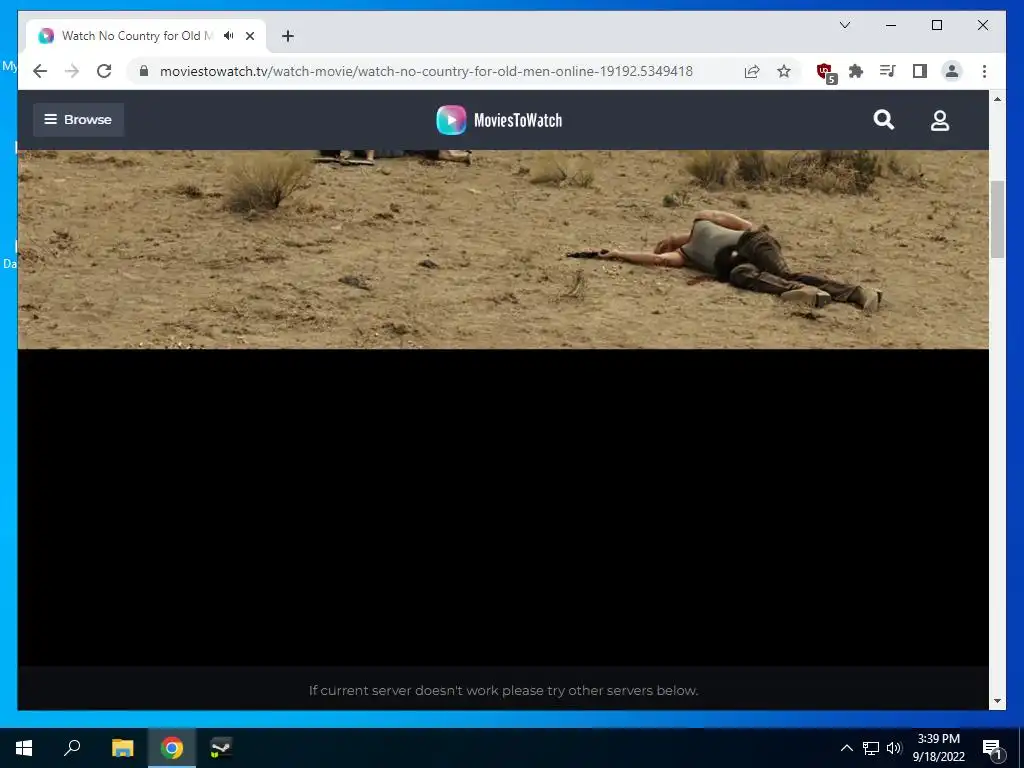Open Chrome three-dot menu
The height and width of the screenshot is (768, 1024).
pos(984,71)
